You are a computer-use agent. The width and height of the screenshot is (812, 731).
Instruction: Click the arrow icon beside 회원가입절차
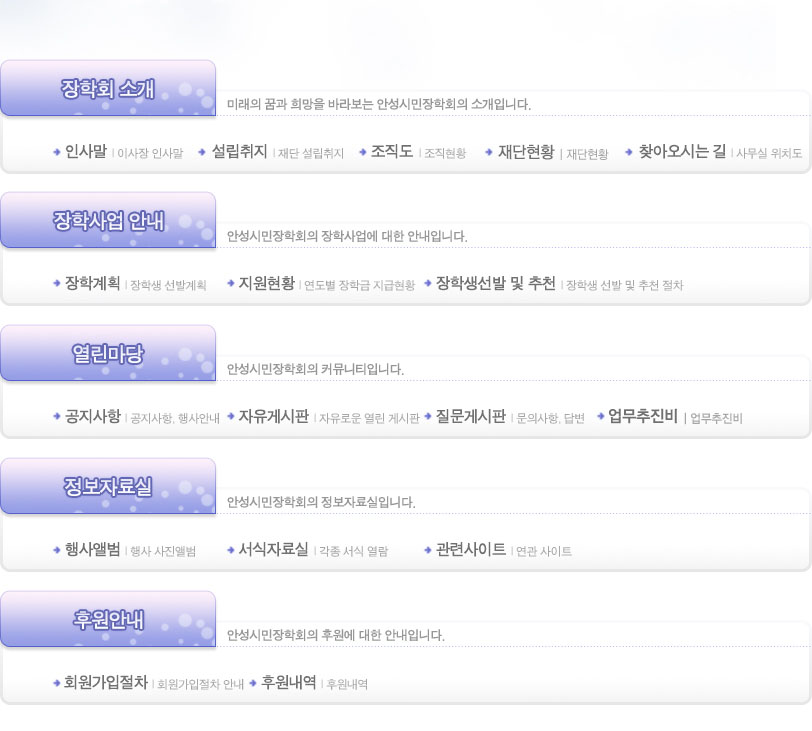pyautogui.click(x=57, y=683)
